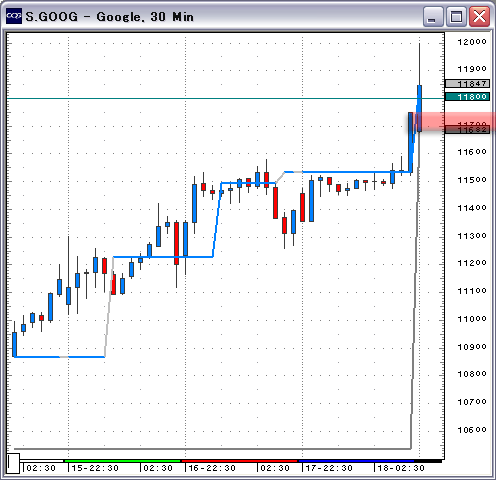Click 11500 on the price scale
The height and width of the screenshot is (480, 496).
click(472, 180)
